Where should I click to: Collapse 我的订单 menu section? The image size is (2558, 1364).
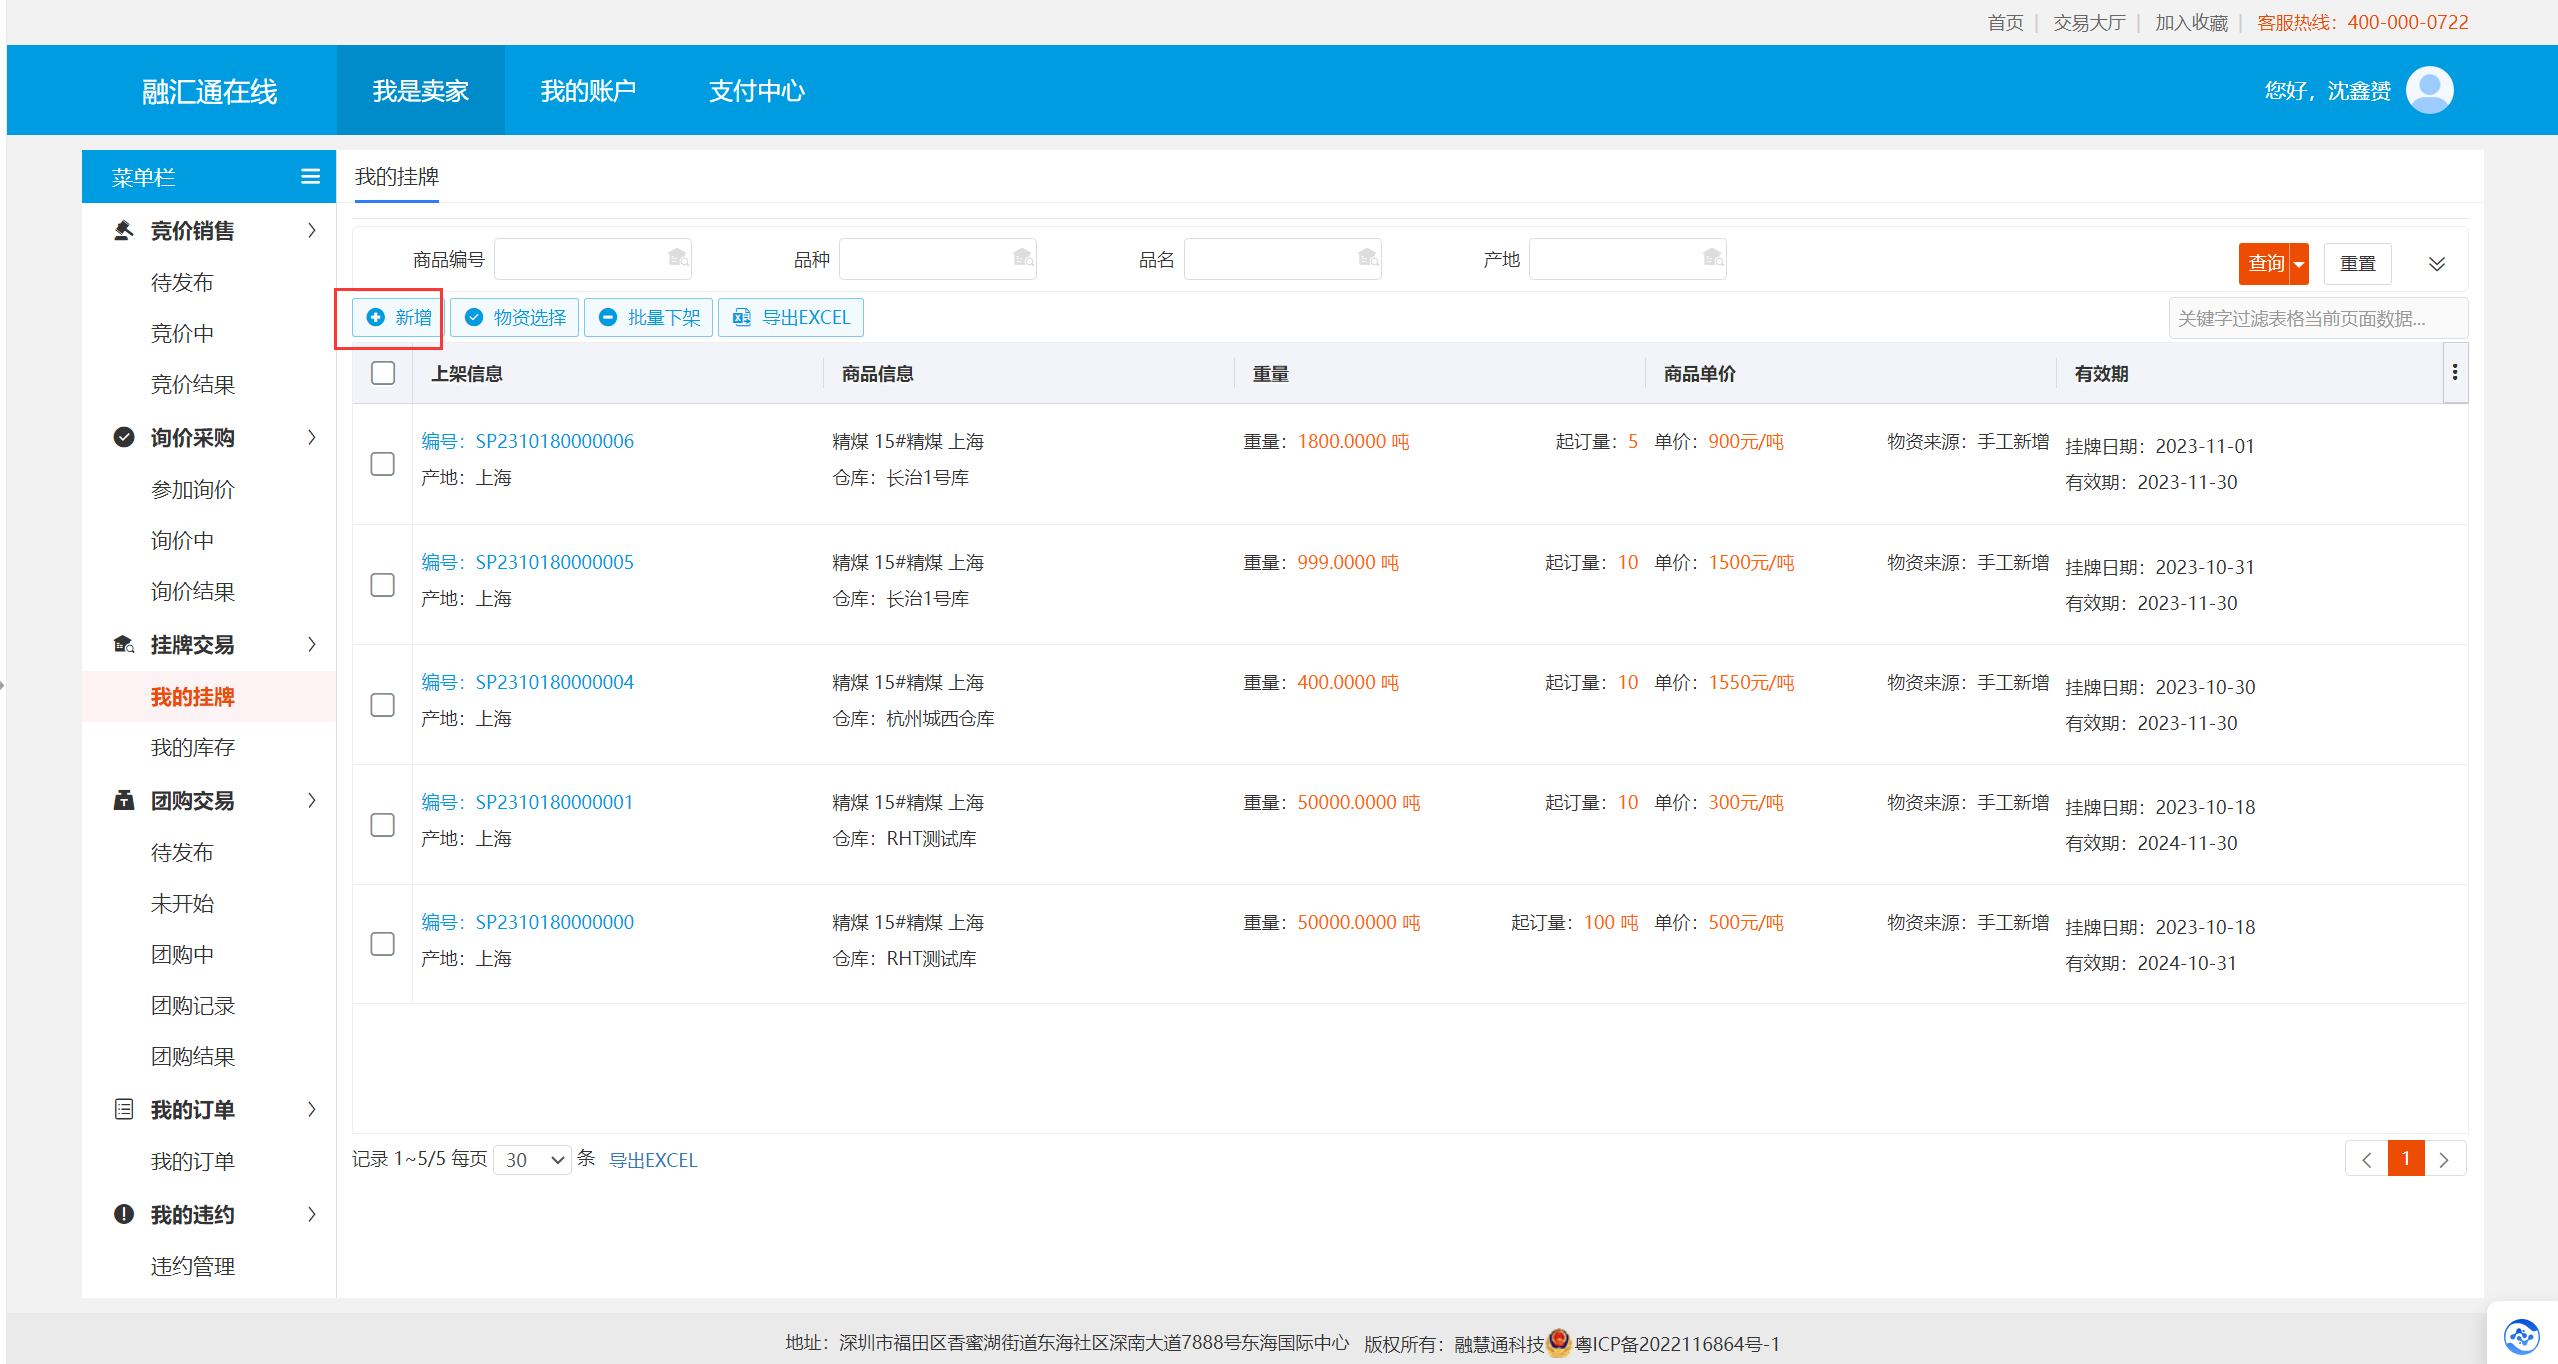pyautogui.click(x=312, y=1109)
